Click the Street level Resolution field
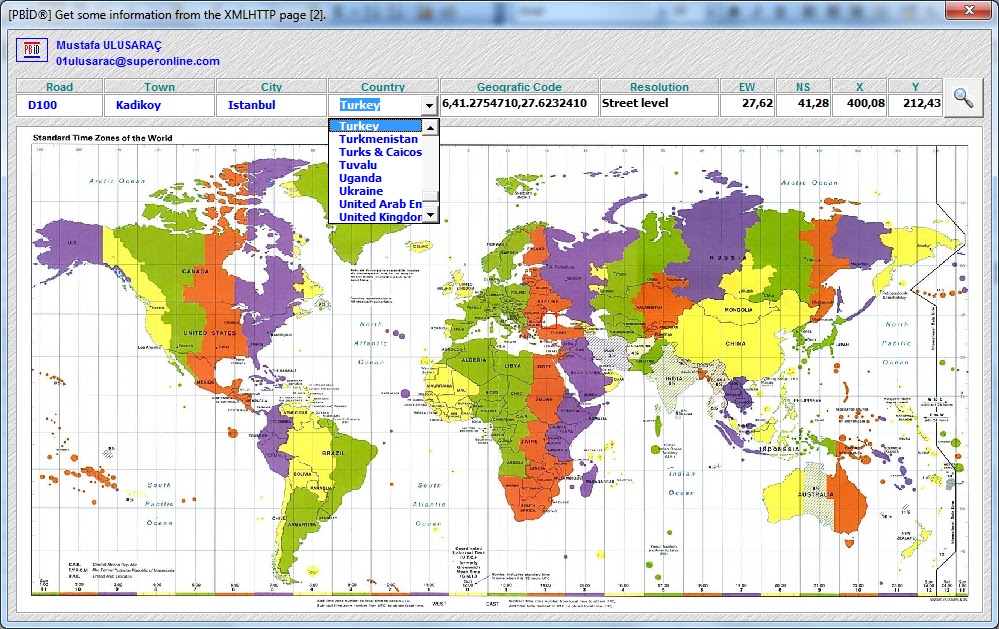Screen dimensions: 999x629 coord(656,104)
